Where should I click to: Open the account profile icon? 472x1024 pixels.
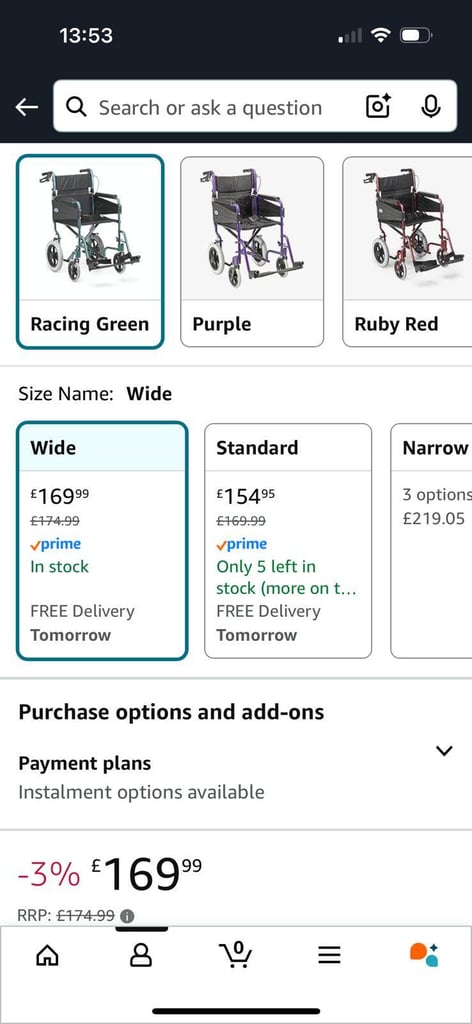pos(141,955)
